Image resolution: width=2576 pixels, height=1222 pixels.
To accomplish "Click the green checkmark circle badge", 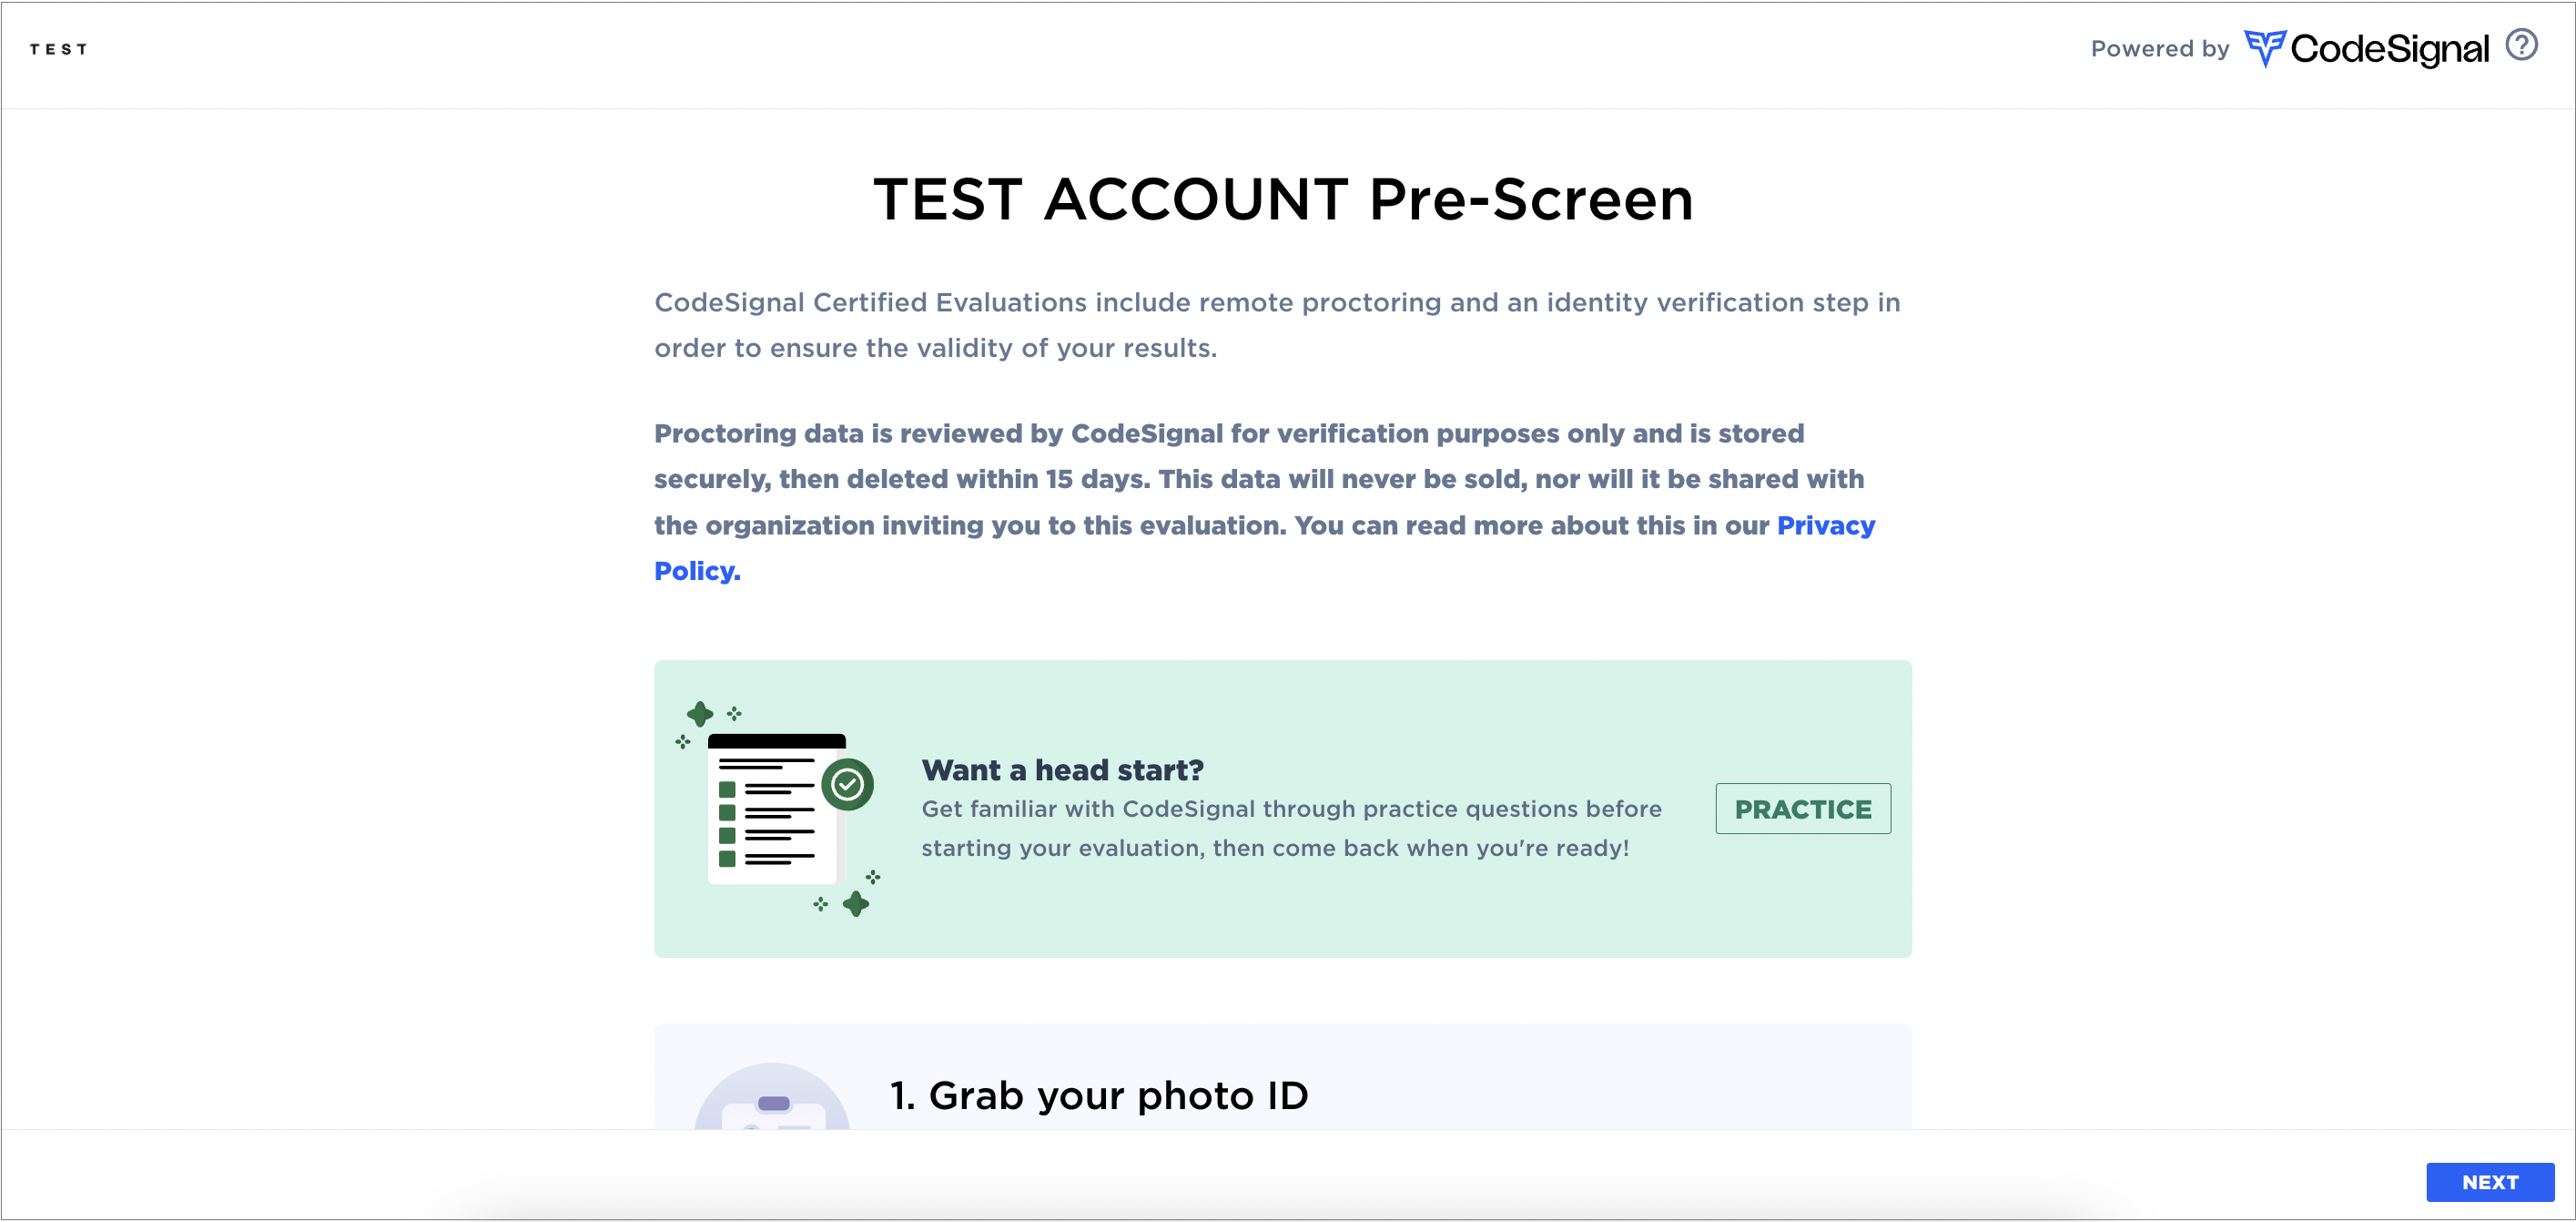I will click(x=847, y=785).
